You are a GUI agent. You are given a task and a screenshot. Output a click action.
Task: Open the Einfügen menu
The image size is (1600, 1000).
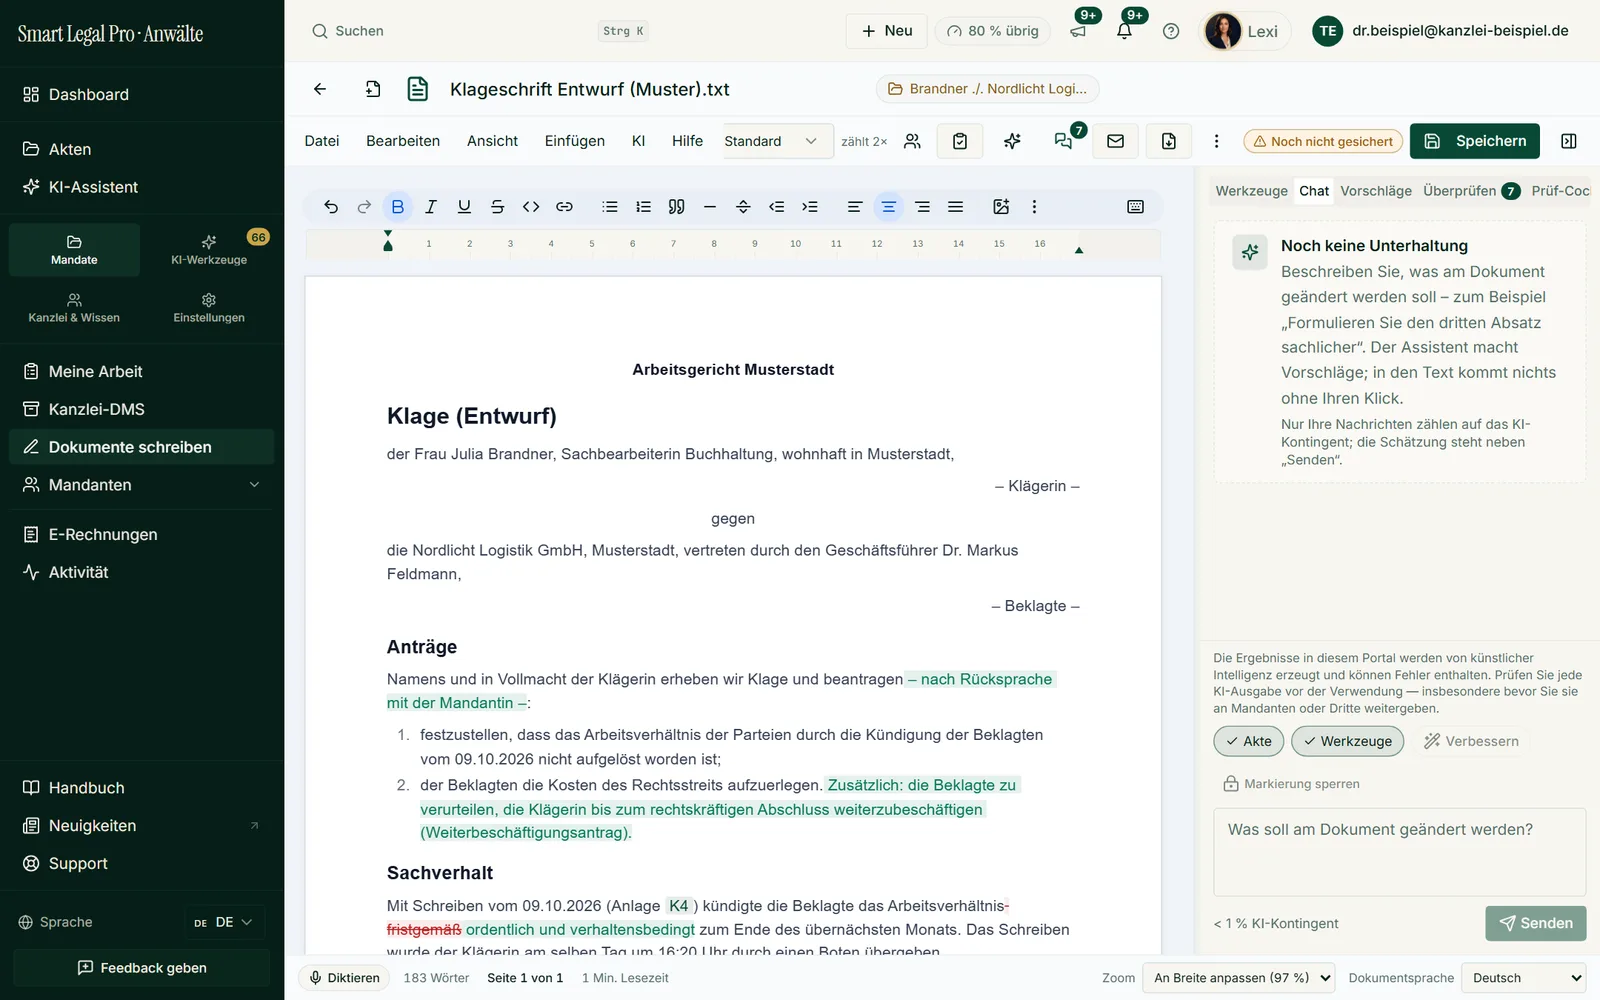tap(575, 141)
